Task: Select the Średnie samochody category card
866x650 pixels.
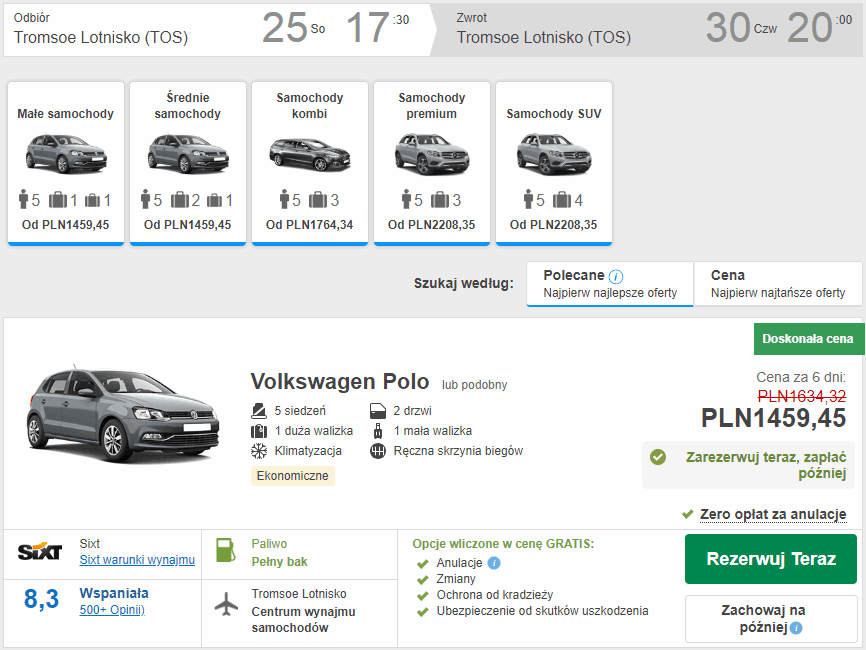Action: 188,163
